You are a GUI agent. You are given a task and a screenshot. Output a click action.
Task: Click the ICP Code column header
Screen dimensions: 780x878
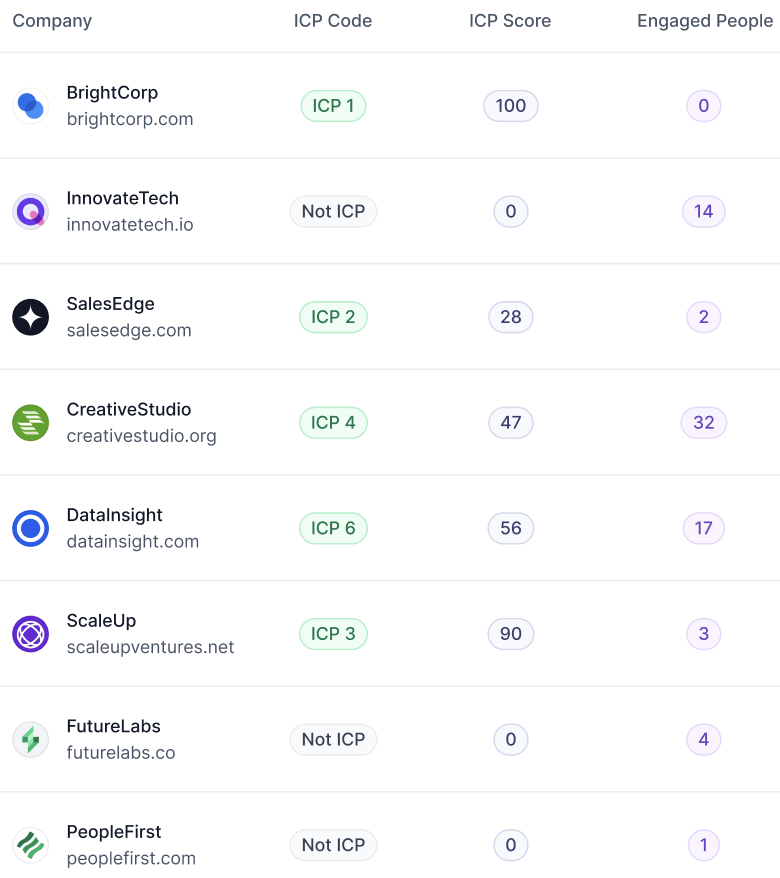[333, 21]
